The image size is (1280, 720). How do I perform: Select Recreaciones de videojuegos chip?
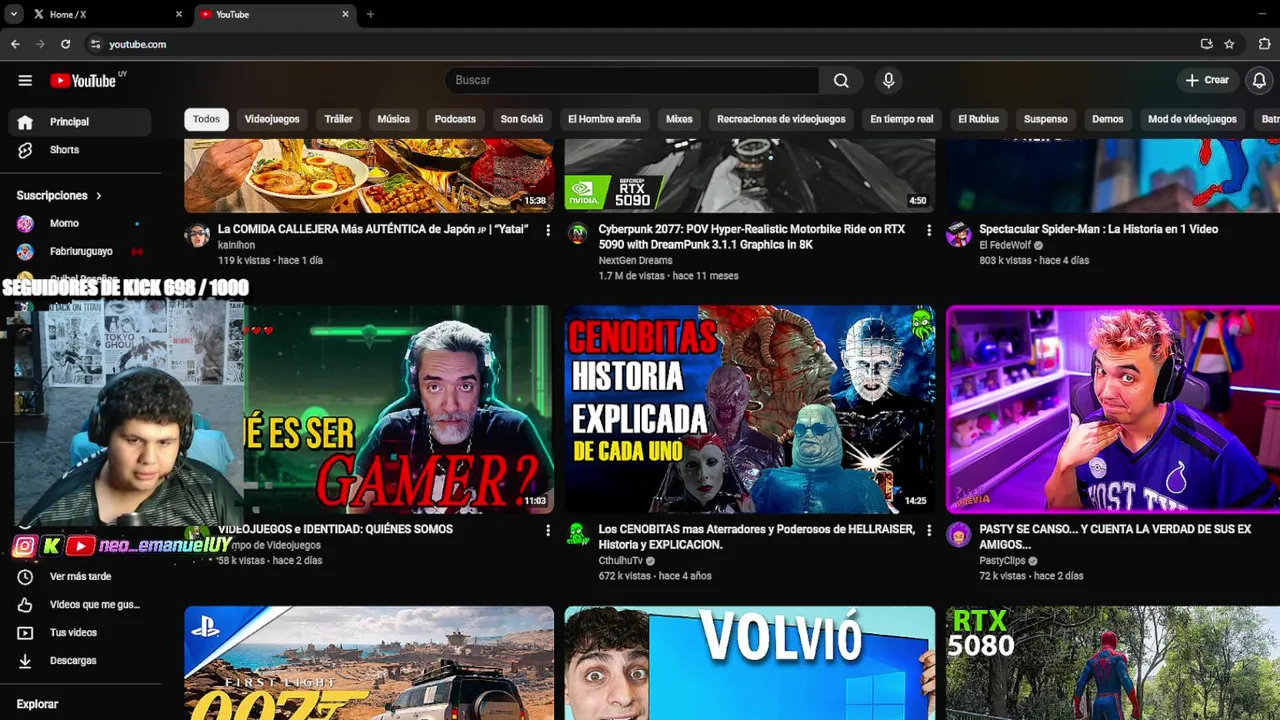point(781,119)
